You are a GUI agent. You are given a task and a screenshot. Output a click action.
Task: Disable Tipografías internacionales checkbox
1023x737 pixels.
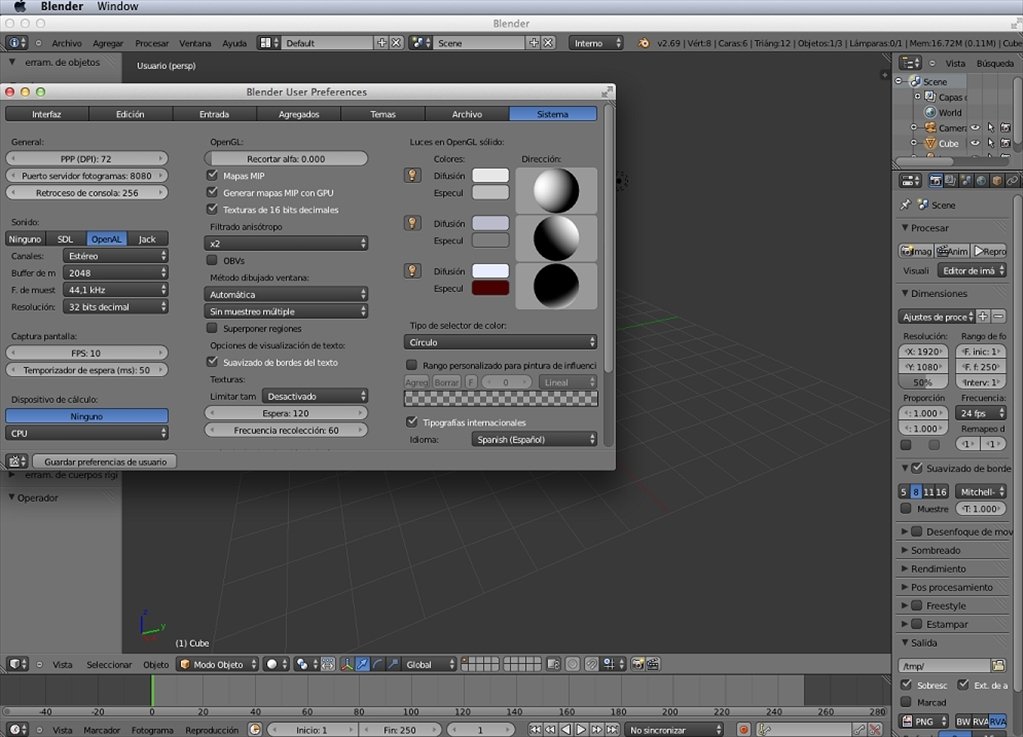(412, 421)
